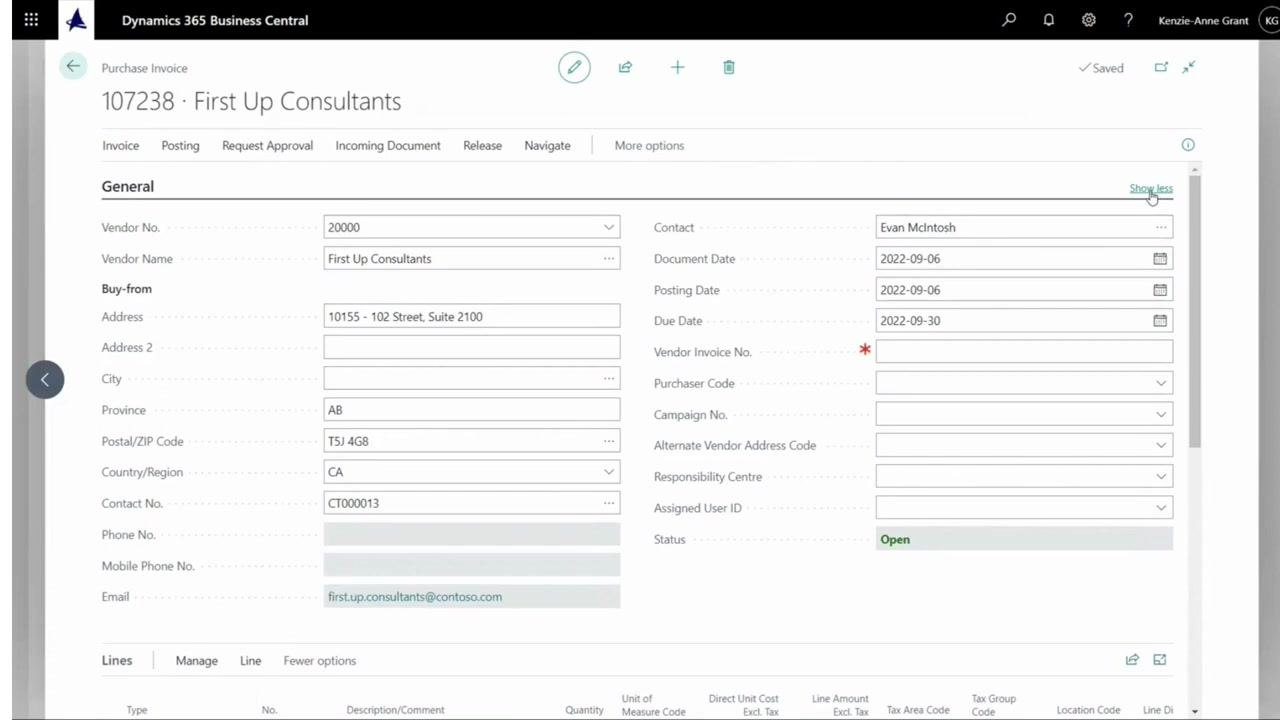Expand Alternate Vendor Address Code dropdown
This screenshot has width=1280, height=720.
click(1161, 446)
